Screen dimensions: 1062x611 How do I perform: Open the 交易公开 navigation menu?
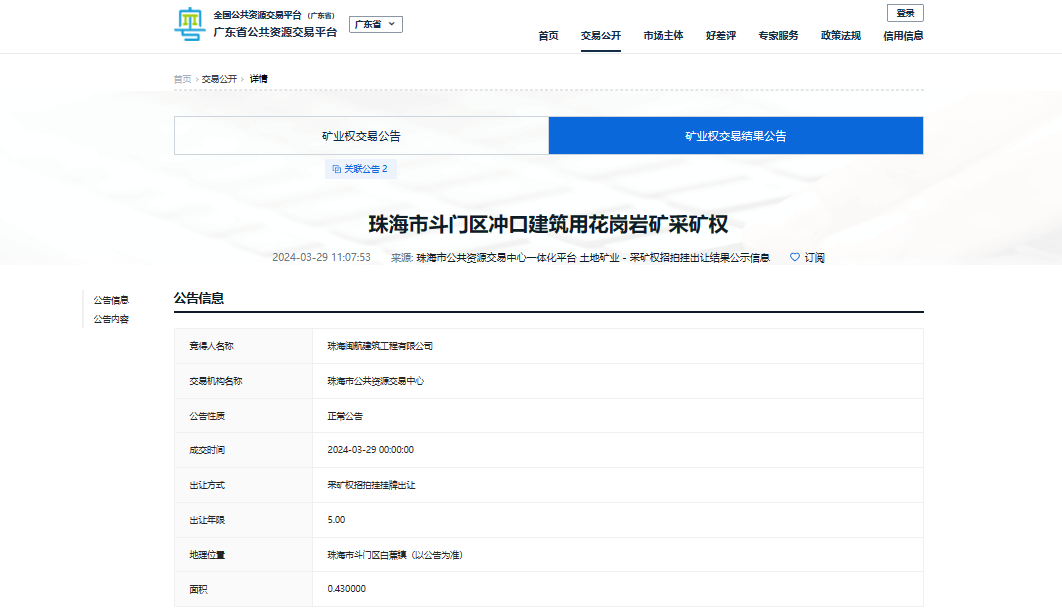[600, 36]
